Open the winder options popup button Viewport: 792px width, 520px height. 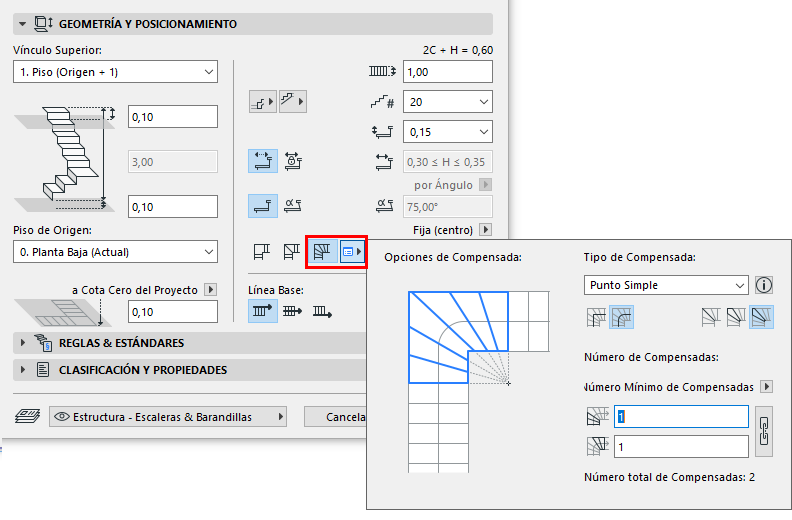352,251
